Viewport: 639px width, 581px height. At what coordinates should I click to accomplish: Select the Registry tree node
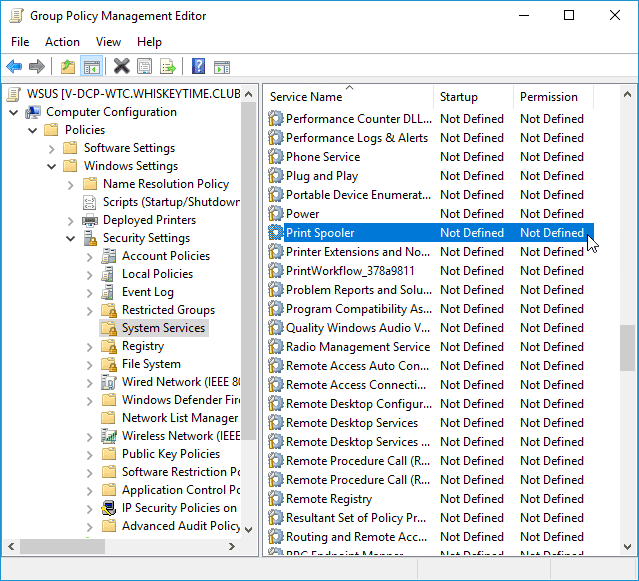click(x=143, y=346)
